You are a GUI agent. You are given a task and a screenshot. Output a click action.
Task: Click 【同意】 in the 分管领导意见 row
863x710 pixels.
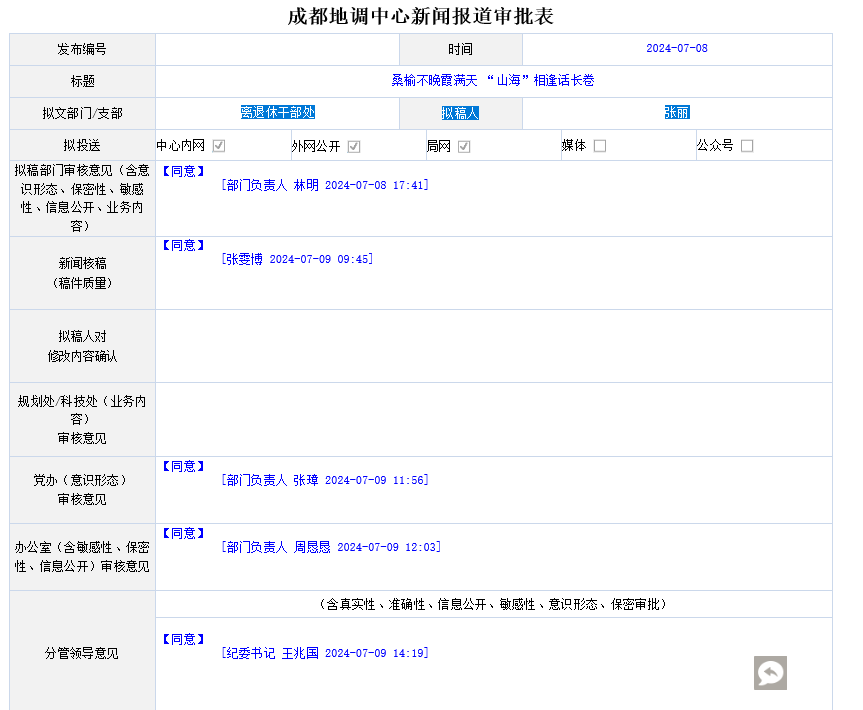click(x=183, y=639)
